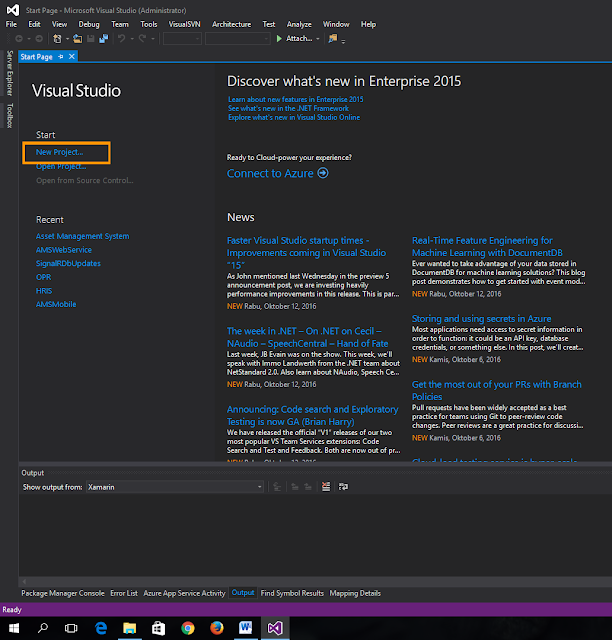Click Connect to Azure link

[x=270, y=173]
